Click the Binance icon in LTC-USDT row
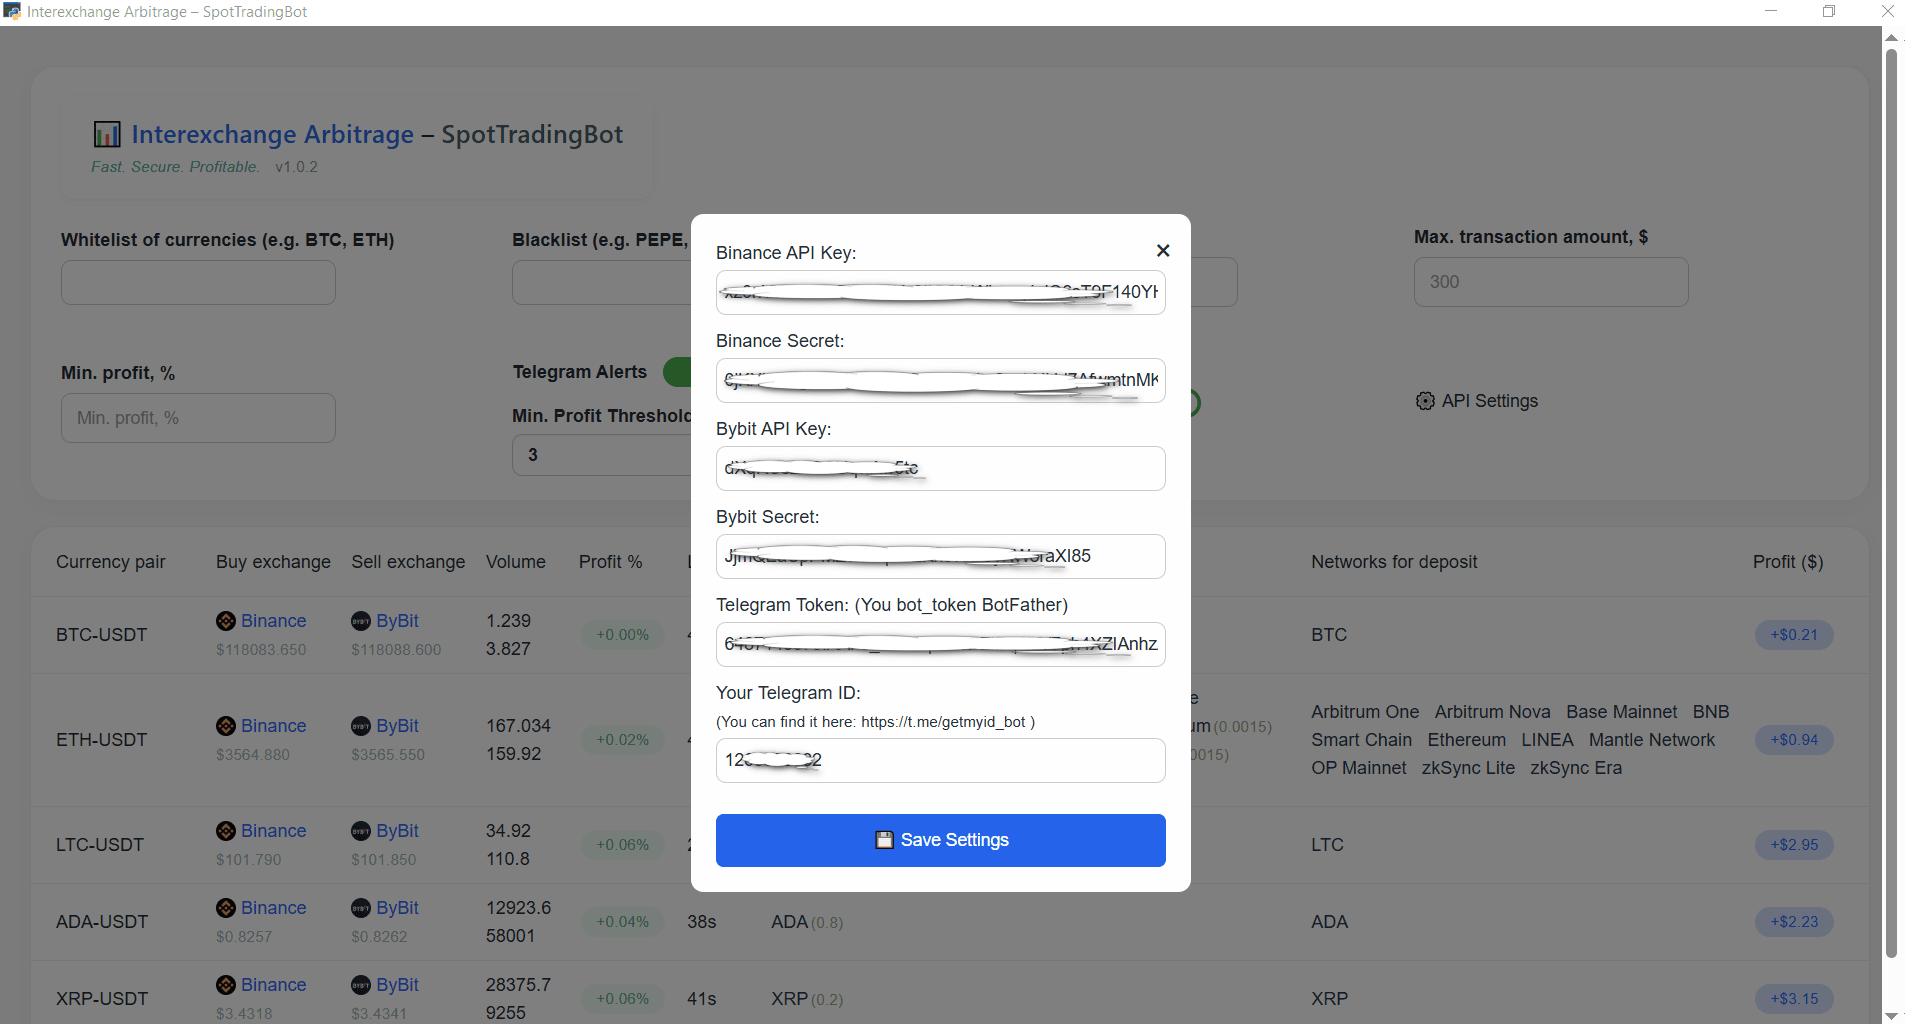The height and width of the screenshot is (1024, 1905). point(226,831)
